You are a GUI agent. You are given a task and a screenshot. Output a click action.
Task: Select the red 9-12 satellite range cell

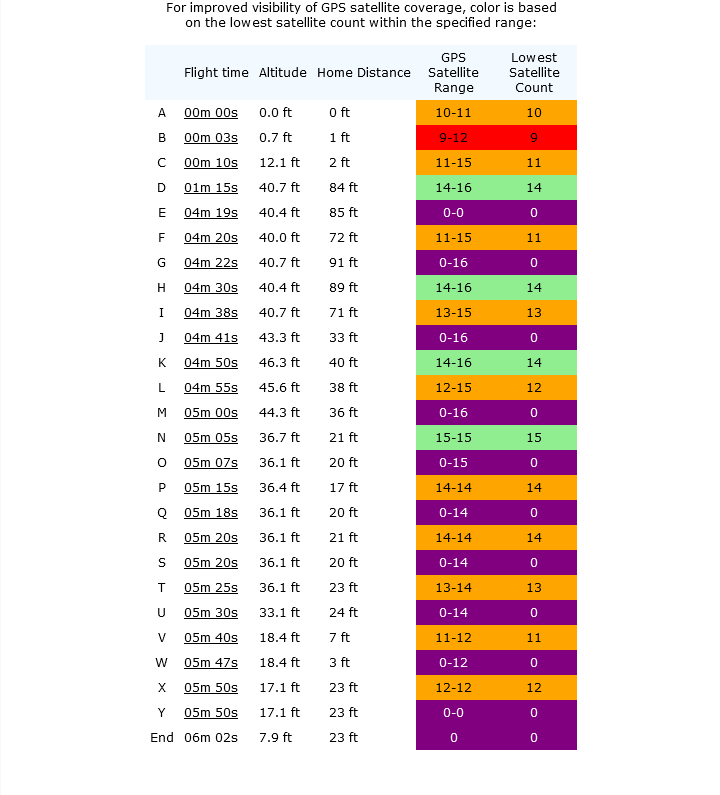453,137
